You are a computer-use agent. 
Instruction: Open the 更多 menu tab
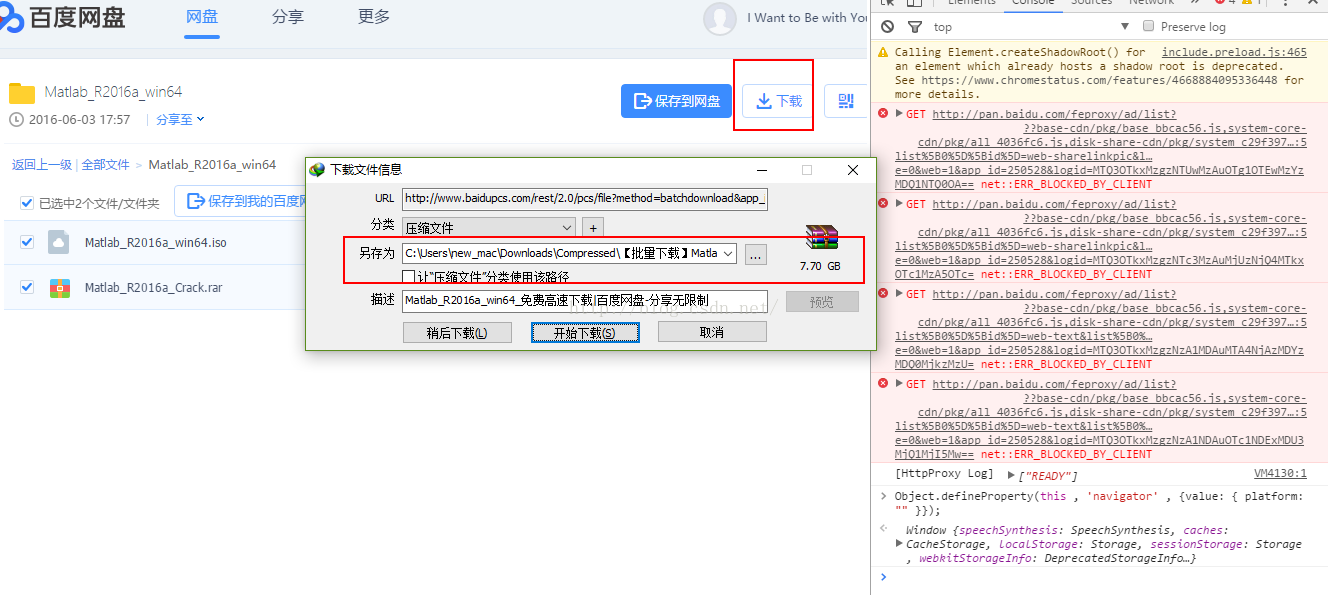[x=374, y=17]
